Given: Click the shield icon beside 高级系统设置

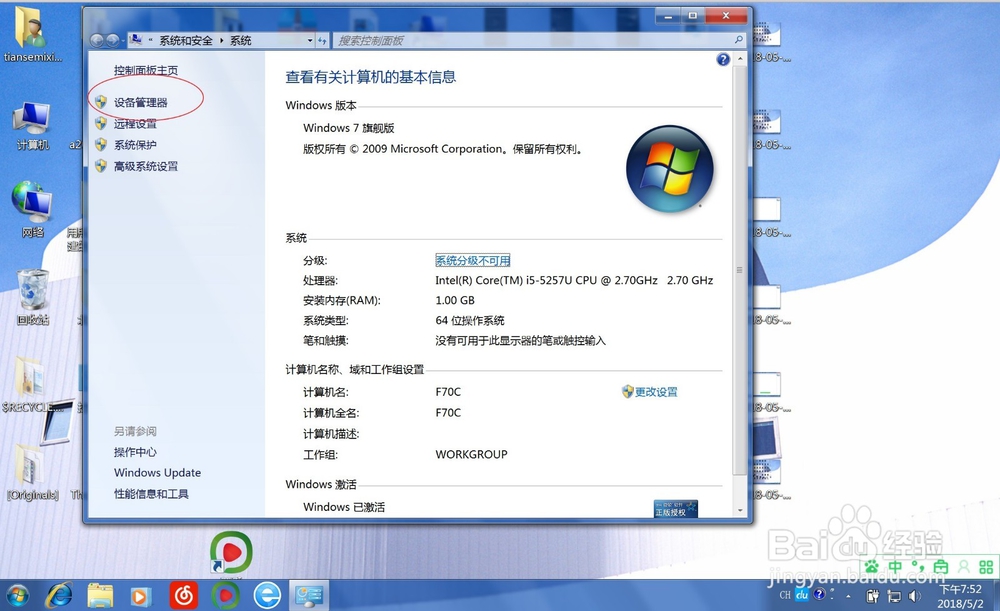Looking at the screenshot, I should click(x=101, y=166).
